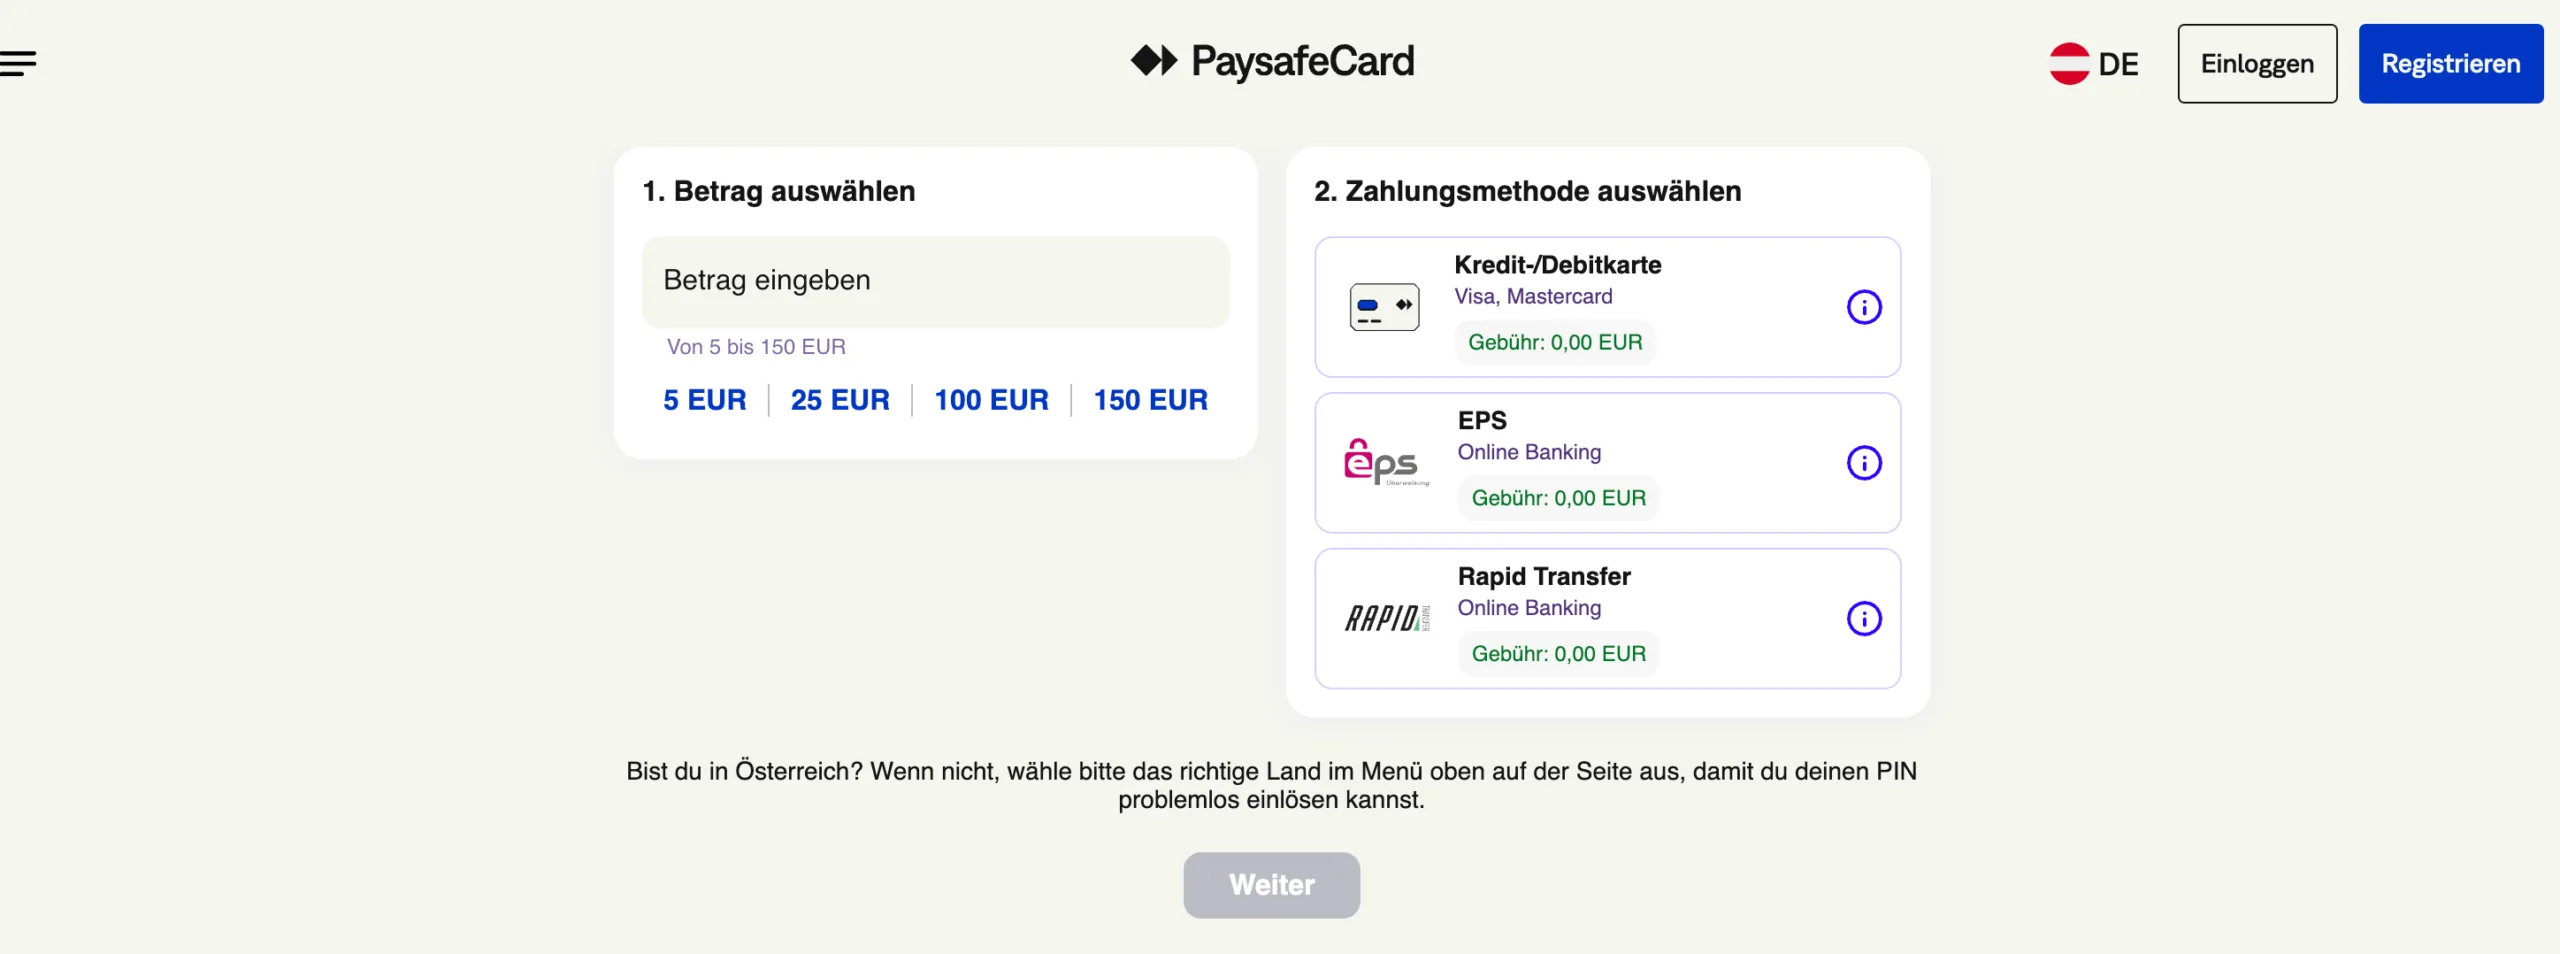Open info details for EPS
Screen dimensions: 2560x954
[x=1864, y=462]
